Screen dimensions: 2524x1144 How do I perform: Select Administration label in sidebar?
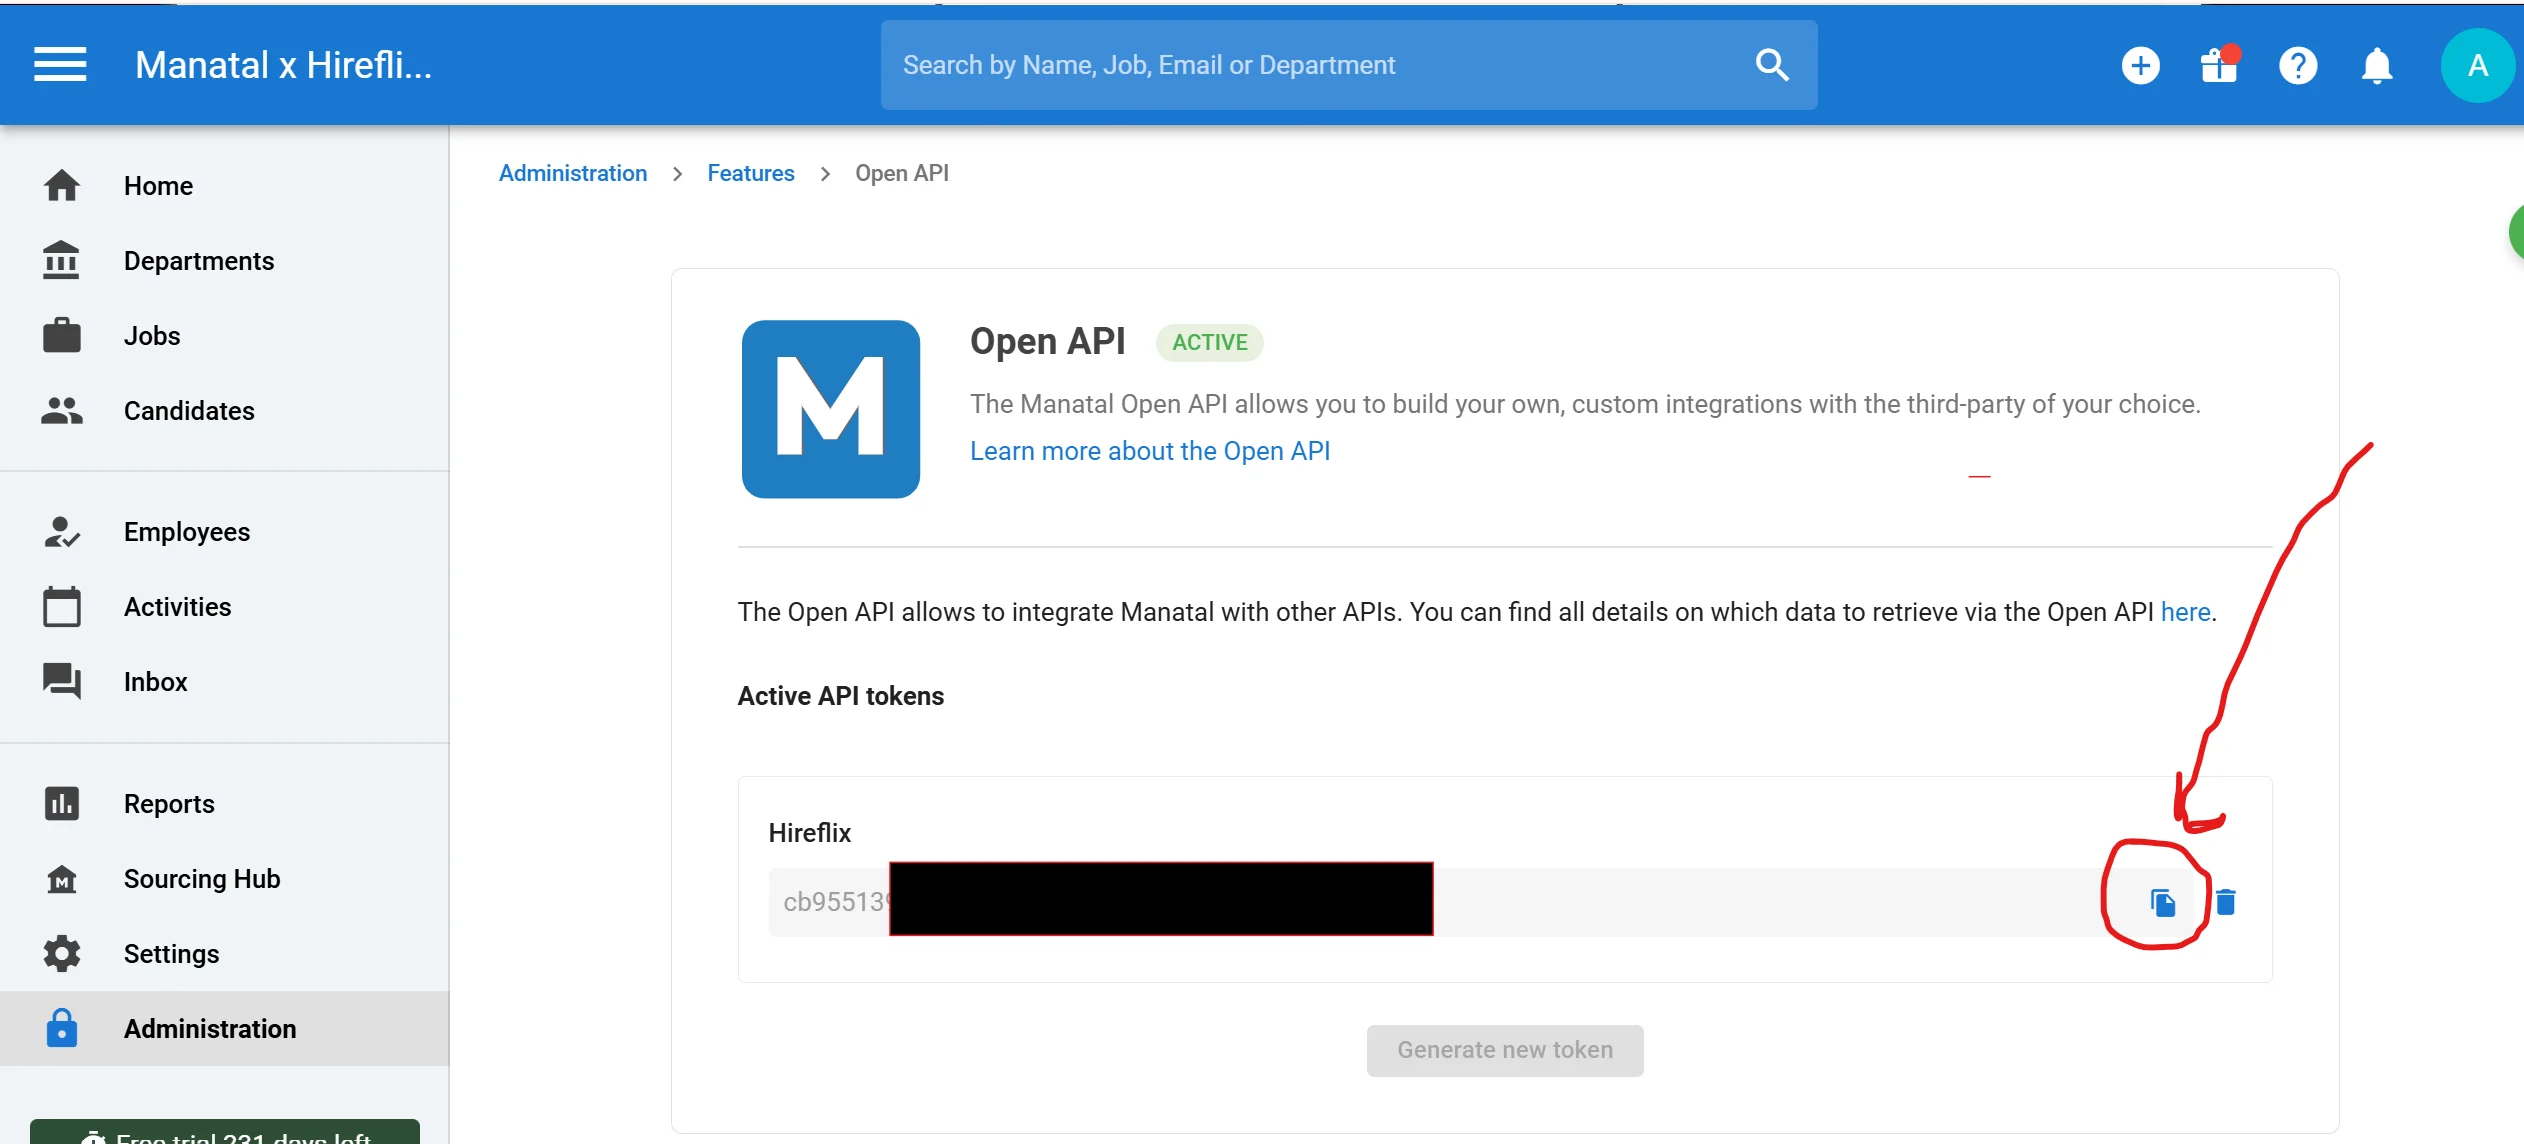210,1029
